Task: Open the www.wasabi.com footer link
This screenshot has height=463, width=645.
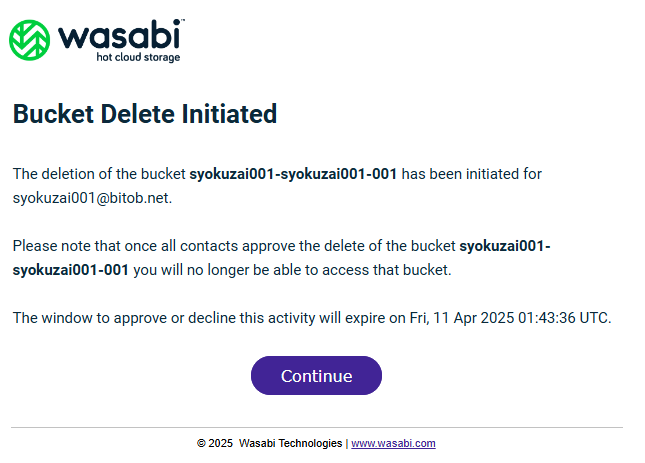Action: tap(393, 443)
